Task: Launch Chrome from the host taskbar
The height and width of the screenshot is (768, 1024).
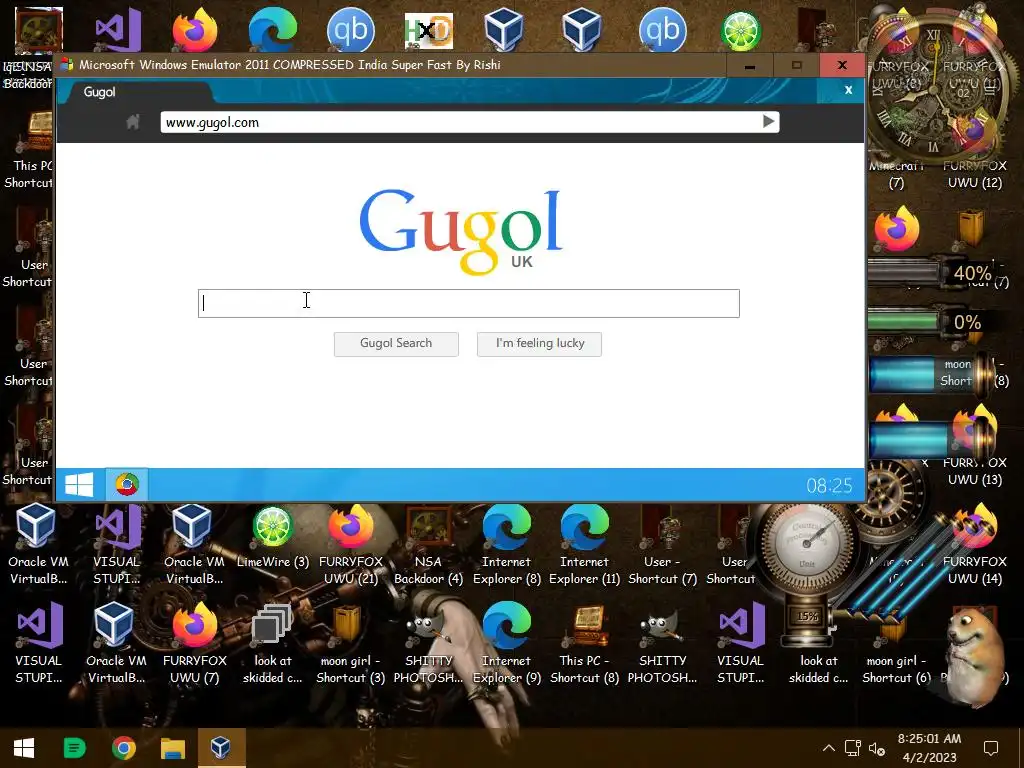Action: pos(123,748)
